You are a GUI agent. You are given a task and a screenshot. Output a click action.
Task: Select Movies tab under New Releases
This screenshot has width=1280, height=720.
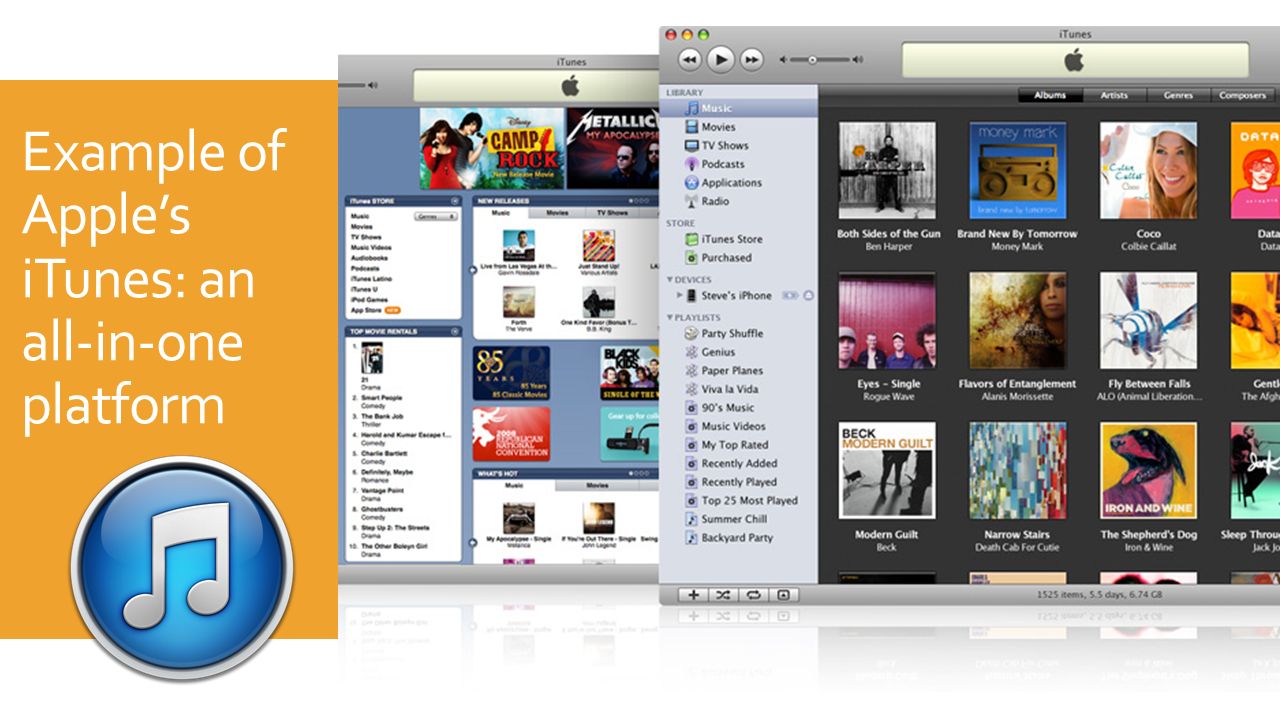557,213
